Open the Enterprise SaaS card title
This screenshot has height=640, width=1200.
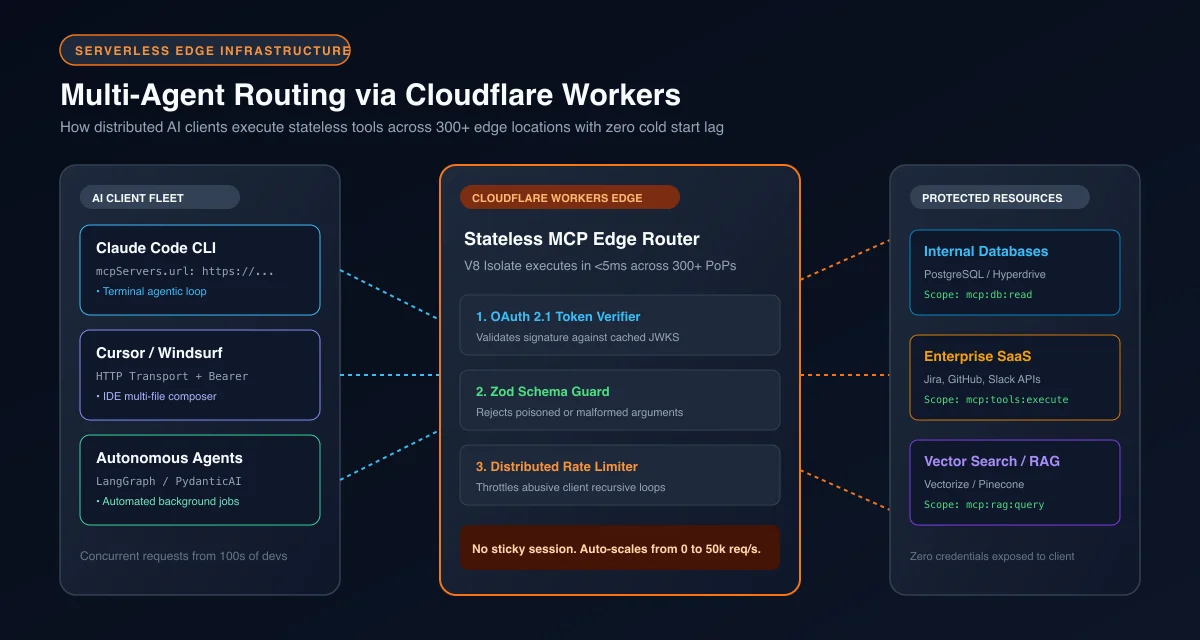tap(978, 356)
